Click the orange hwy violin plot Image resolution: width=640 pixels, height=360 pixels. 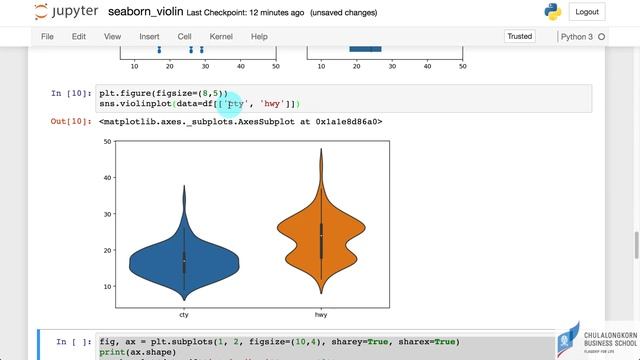pyautogui.click(x=321, y=229)
